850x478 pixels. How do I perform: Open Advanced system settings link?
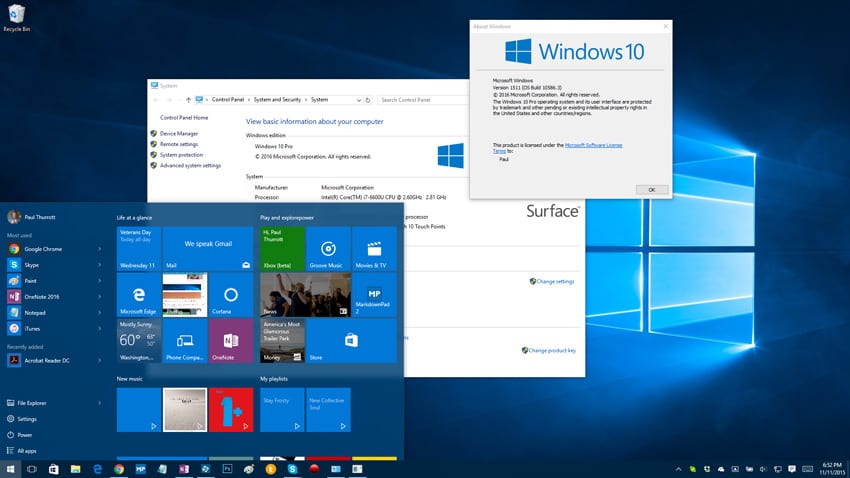coord(190,165)
